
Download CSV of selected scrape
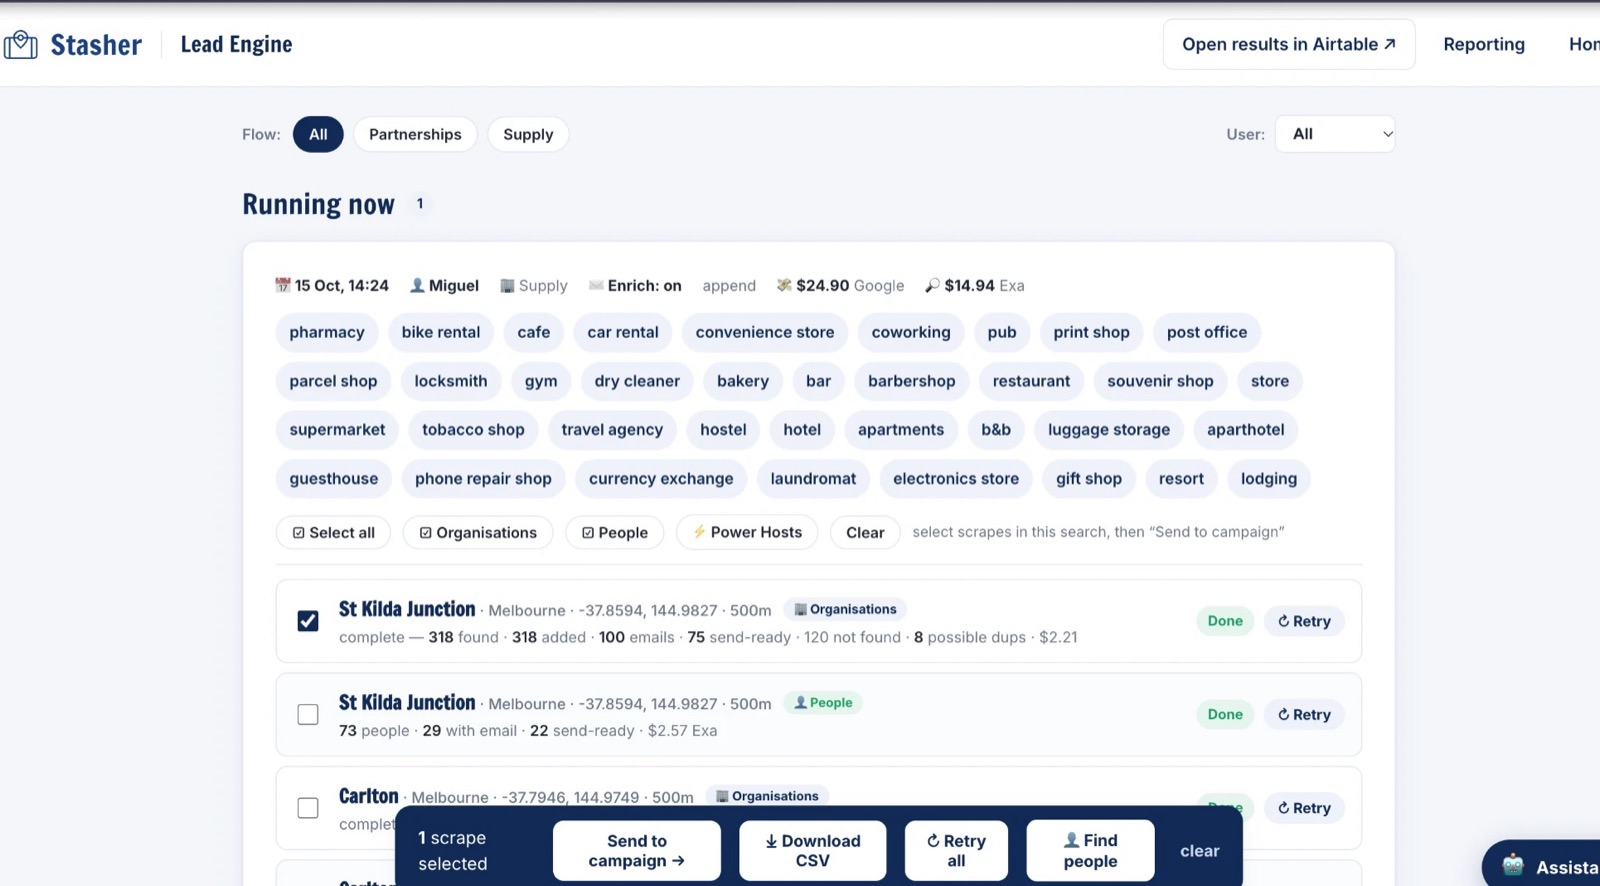813,851
